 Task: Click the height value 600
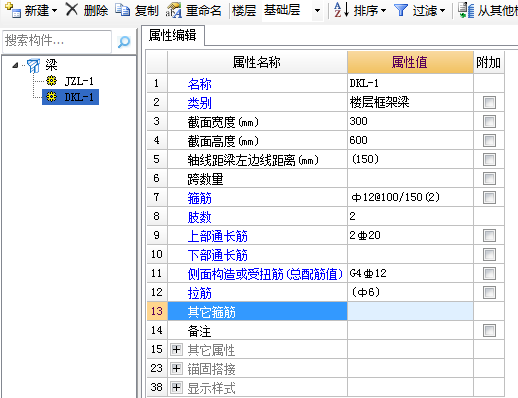358,140
